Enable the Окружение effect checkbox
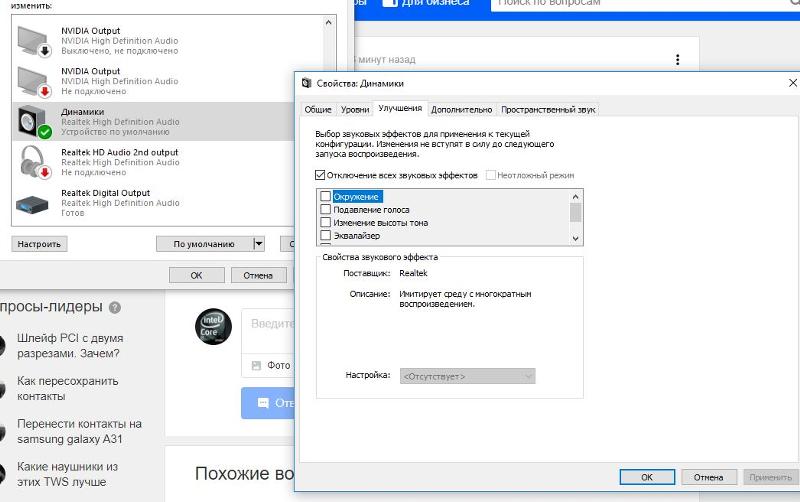 pyautogui.click(x=326, y=196)
